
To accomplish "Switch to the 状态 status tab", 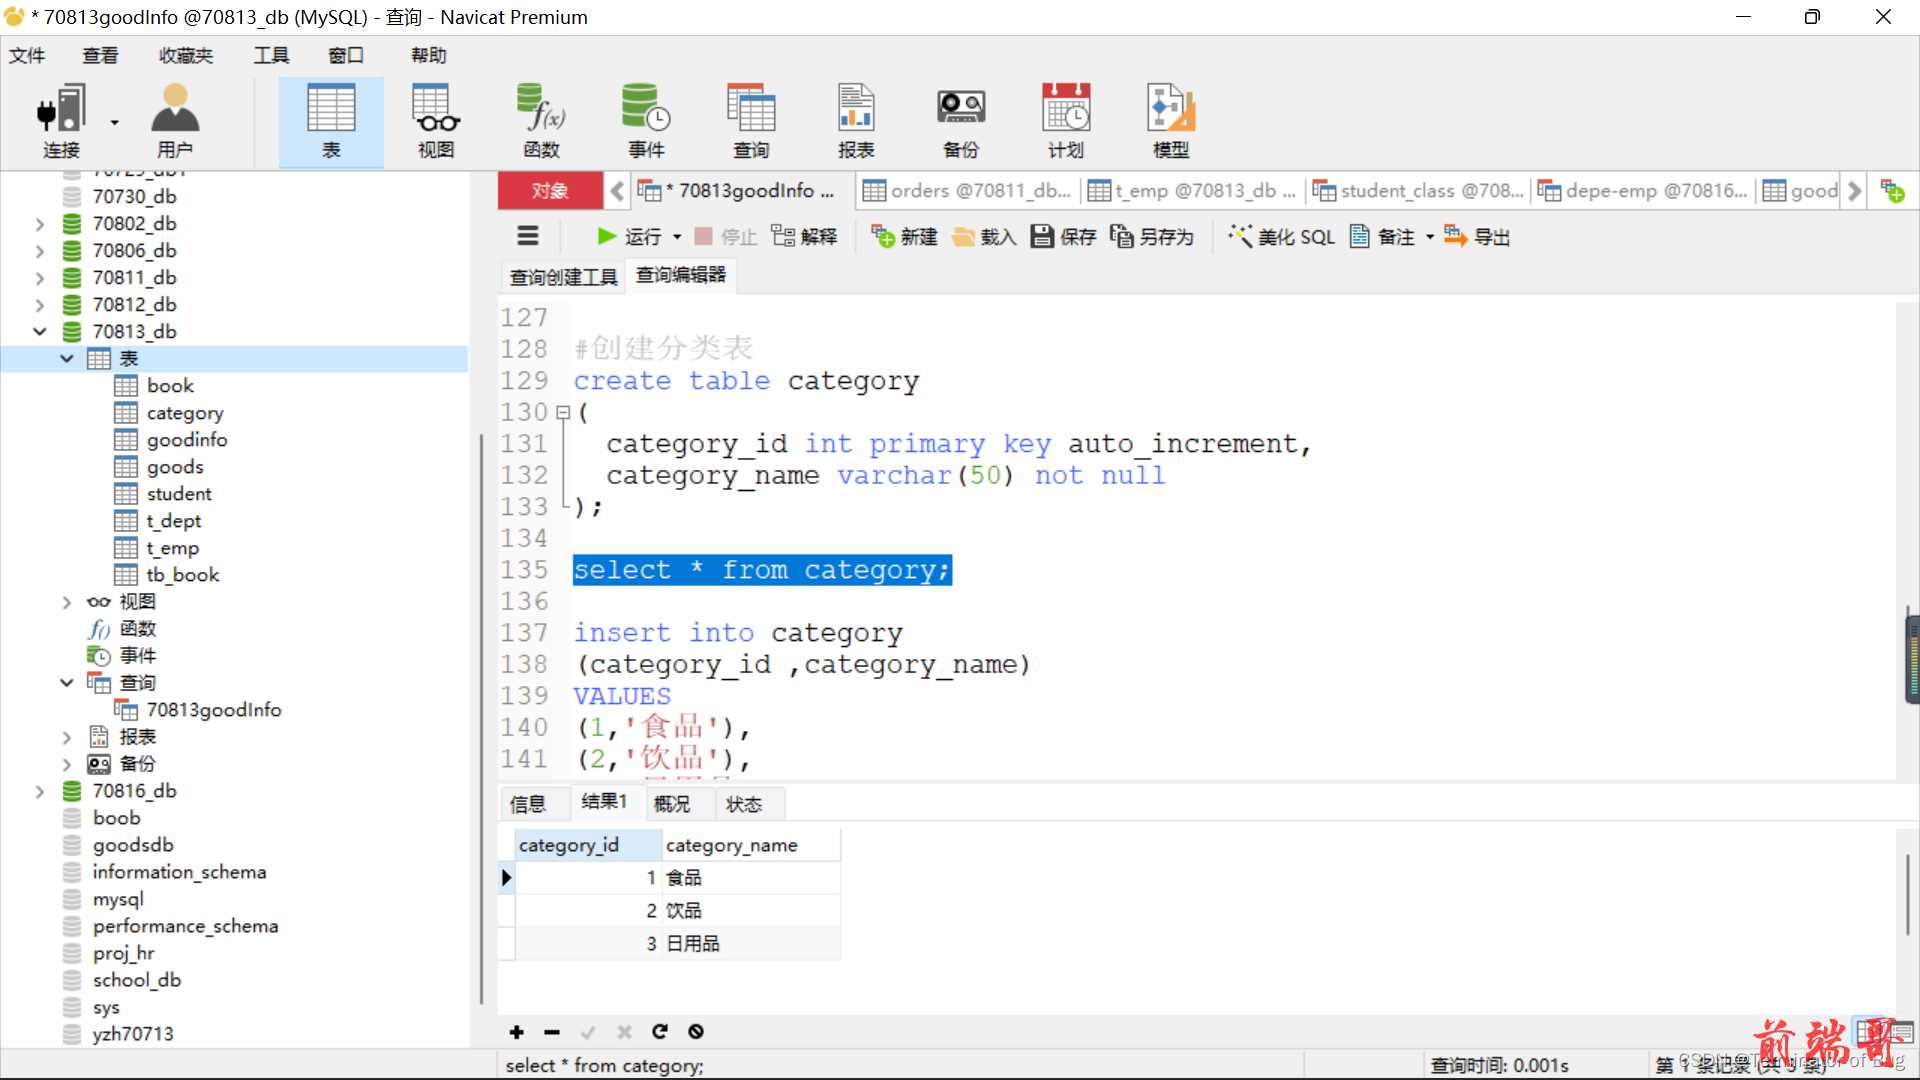I will click(x=744, y=804).
